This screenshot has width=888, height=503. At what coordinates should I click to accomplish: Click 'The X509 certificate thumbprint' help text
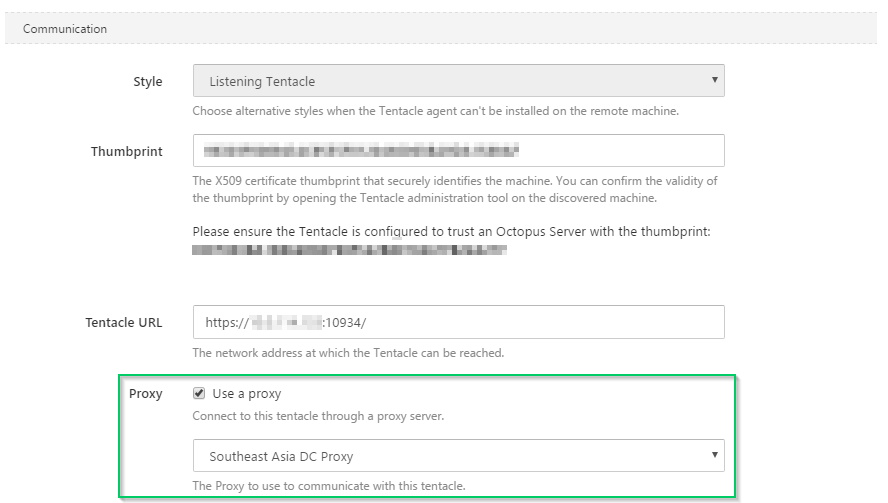[455, 189]
